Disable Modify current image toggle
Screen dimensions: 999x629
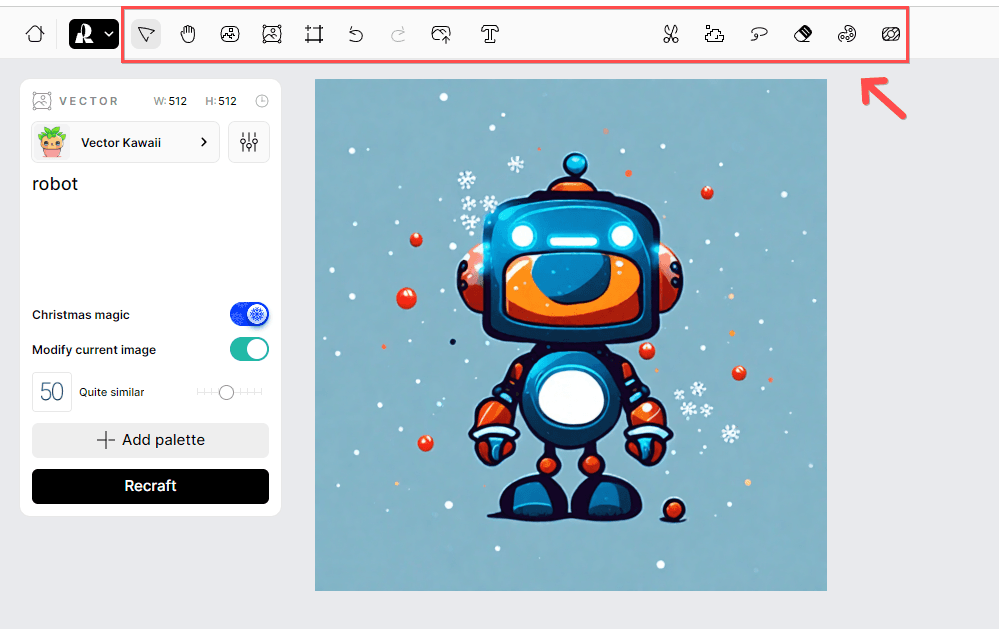[248, 349]
